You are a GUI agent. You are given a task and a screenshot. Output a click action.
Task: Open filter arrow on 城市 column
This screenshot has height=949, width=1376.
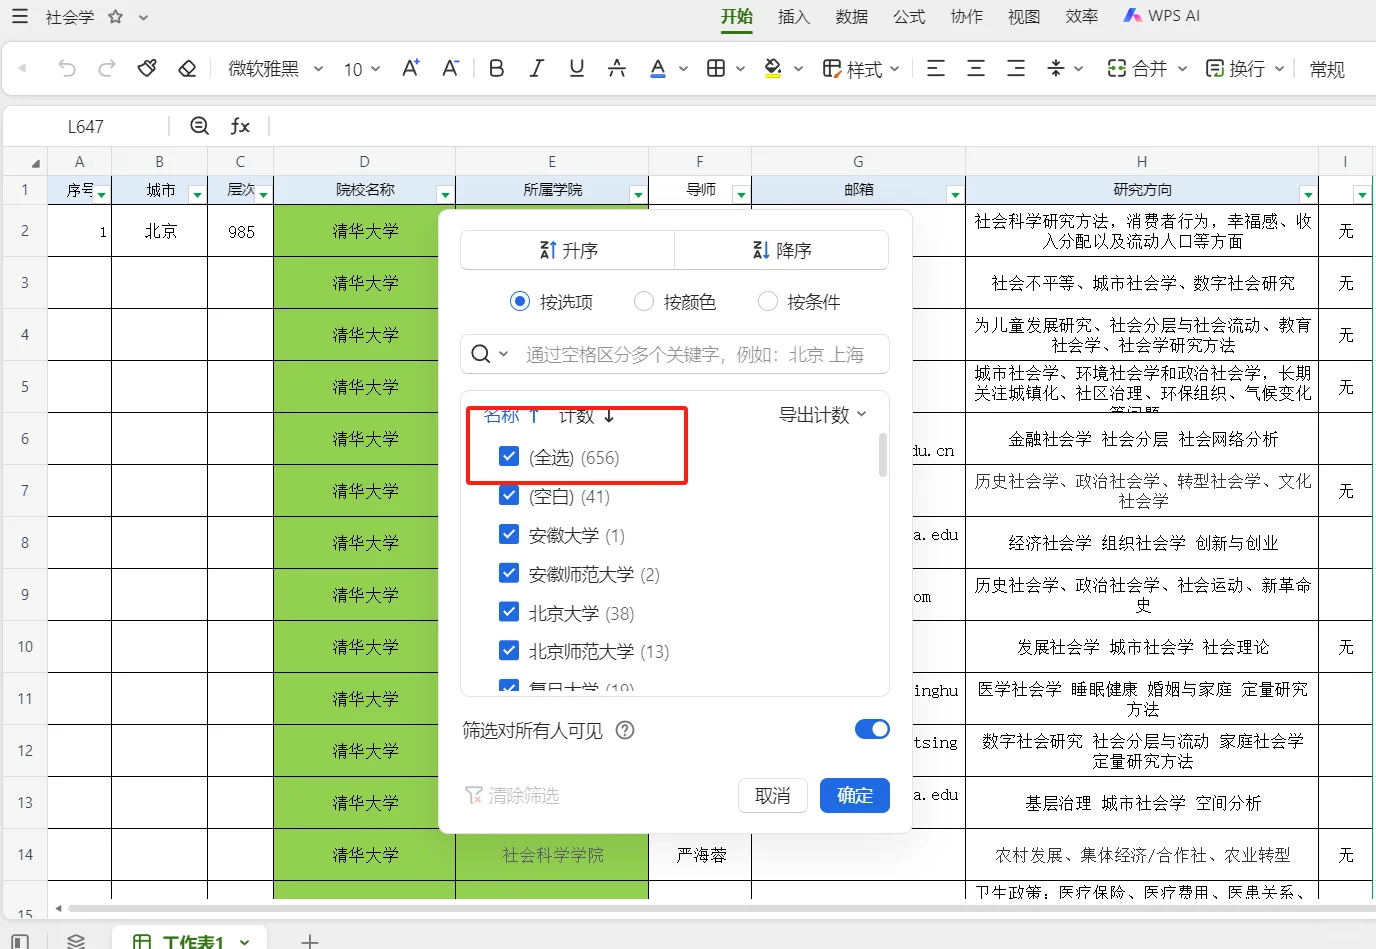tap(197, 194)
